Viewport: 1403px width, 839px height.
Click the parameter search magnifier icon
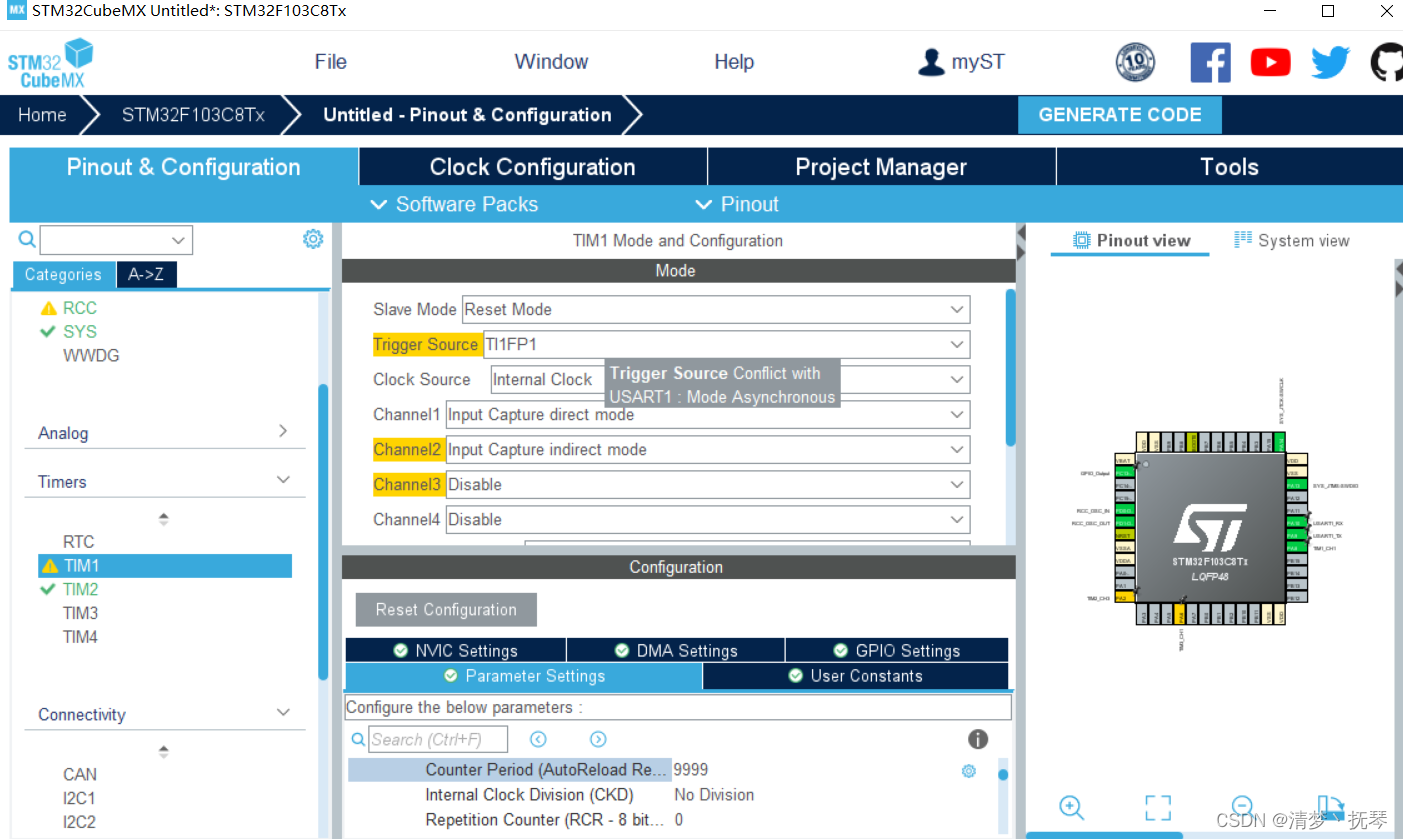(358, 740)
